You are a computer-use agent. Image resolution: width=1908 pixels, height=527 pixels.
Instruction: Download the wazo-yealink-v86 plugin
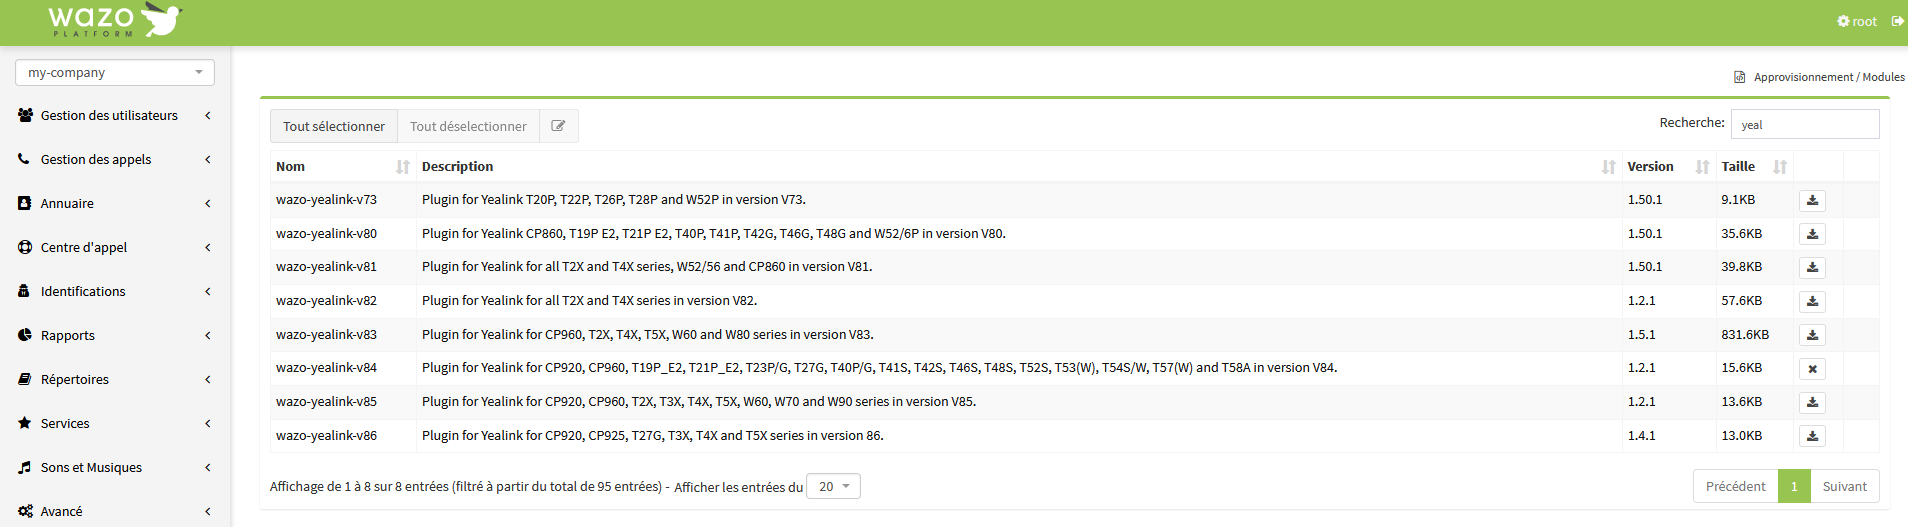click(1812, 436)
